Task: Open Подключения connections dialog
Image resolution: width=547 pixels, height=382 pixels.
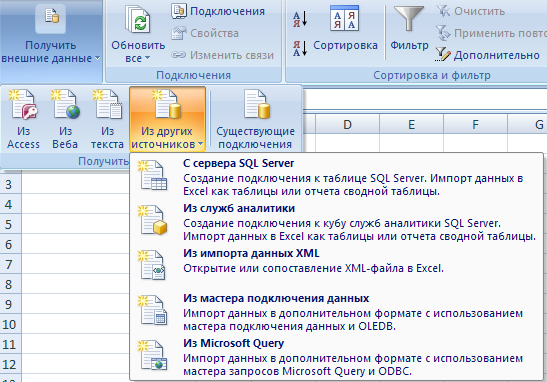Action: coord(218,11)
